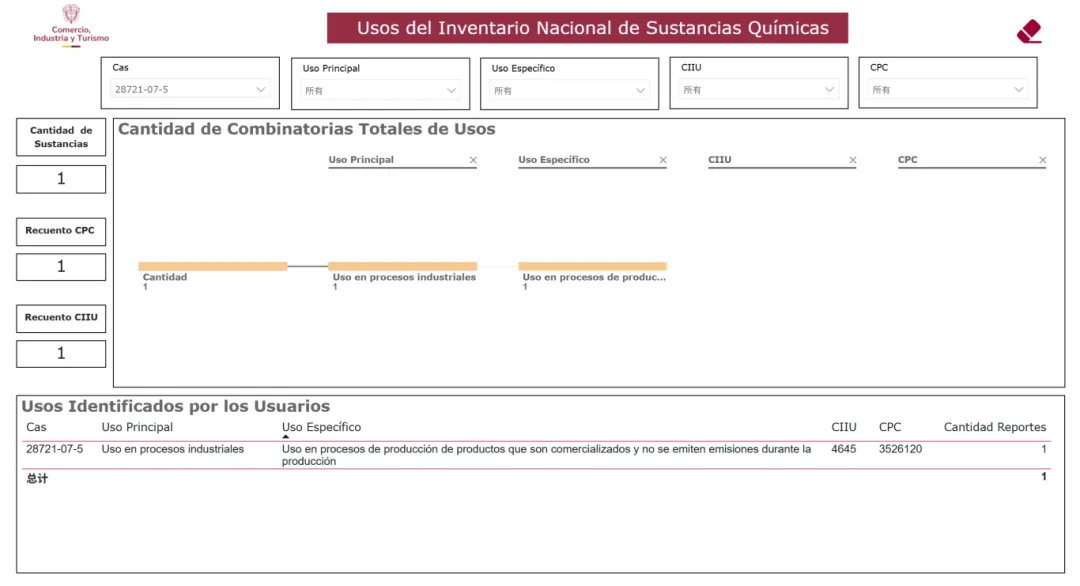
Task: Sort by the Cantidad Reportes column header
Action: pos(995,427)
